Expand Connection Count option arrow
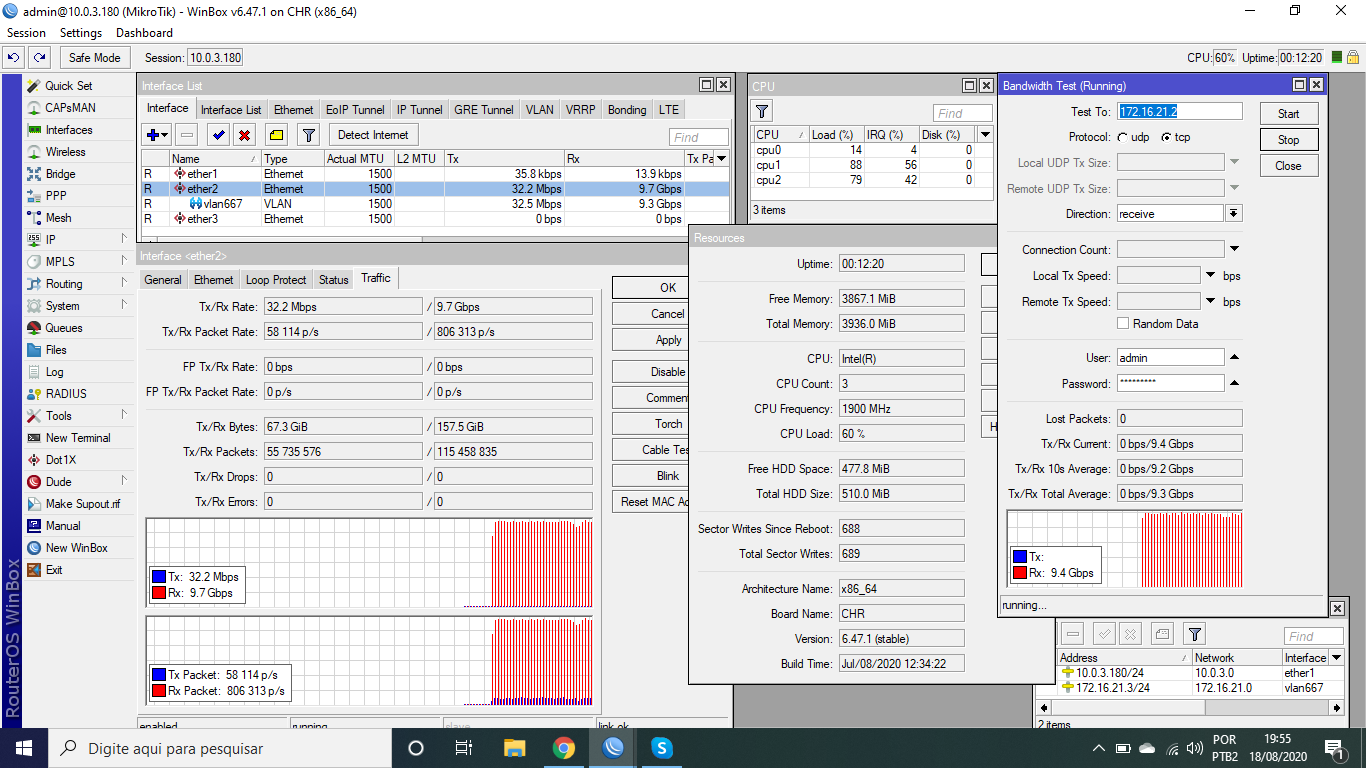 [x=1234, y=249]
